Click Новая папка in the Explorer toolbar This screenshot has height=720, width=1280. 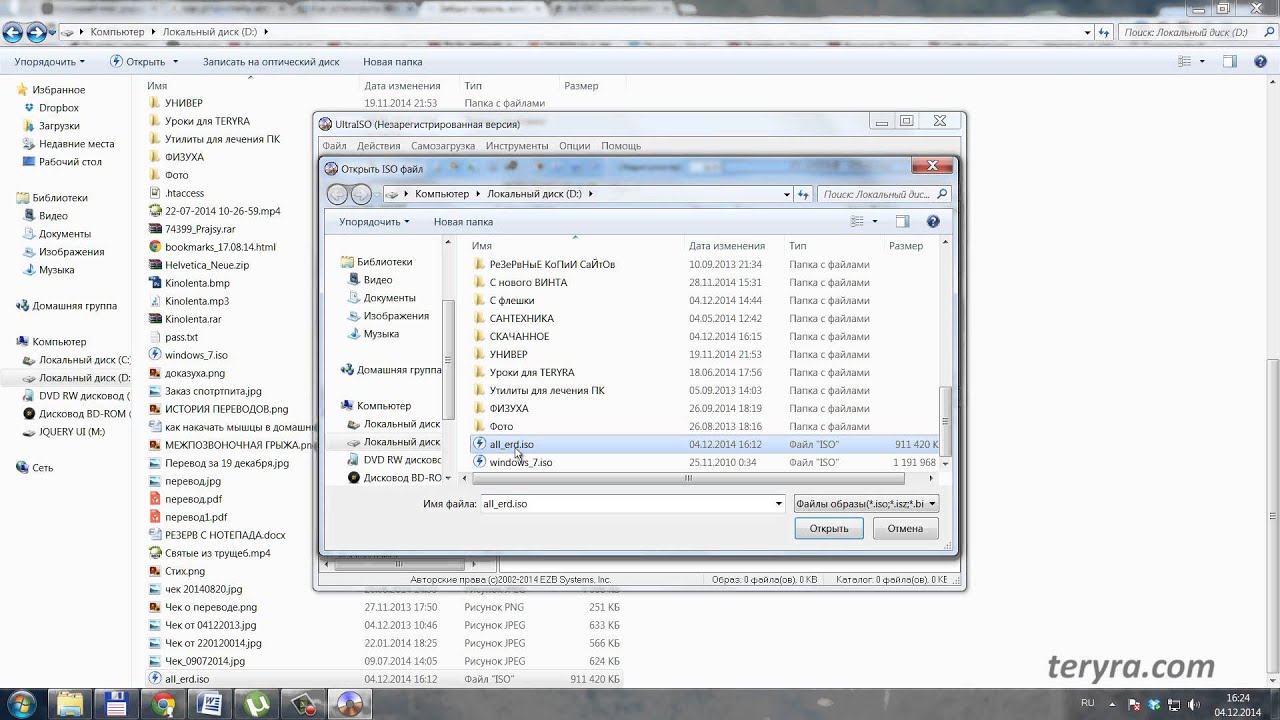coord(392,61)
